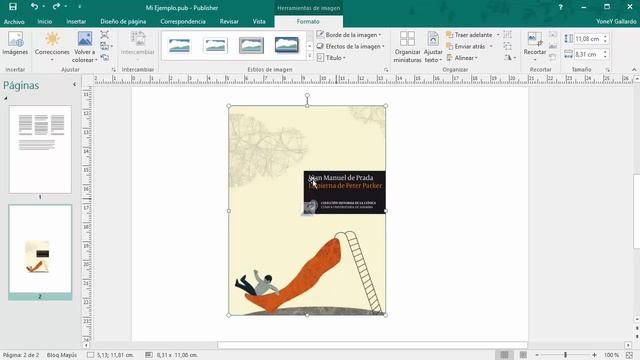Click the fill icon beside Recortar
The height and width of the screenshot is (360, 640).
tap(553, 47)
